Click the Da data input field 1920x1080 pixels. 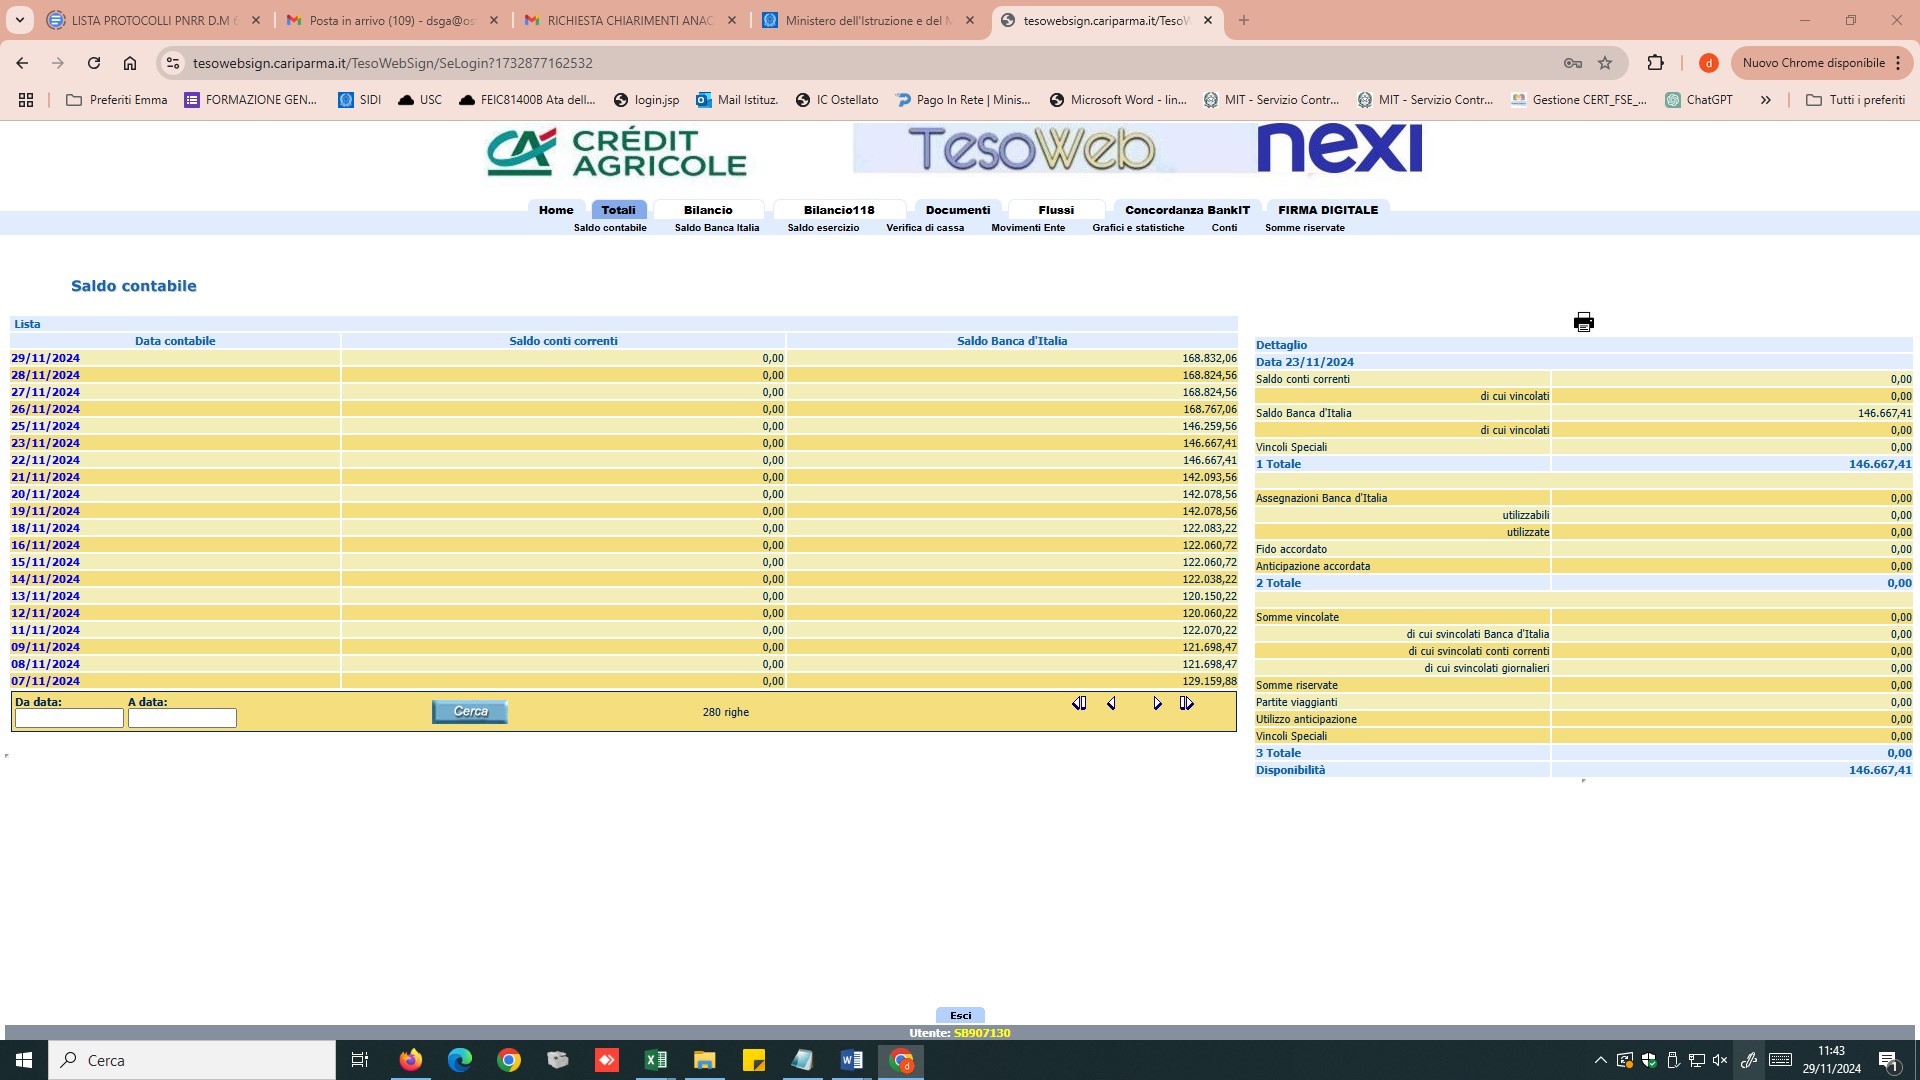69,718
